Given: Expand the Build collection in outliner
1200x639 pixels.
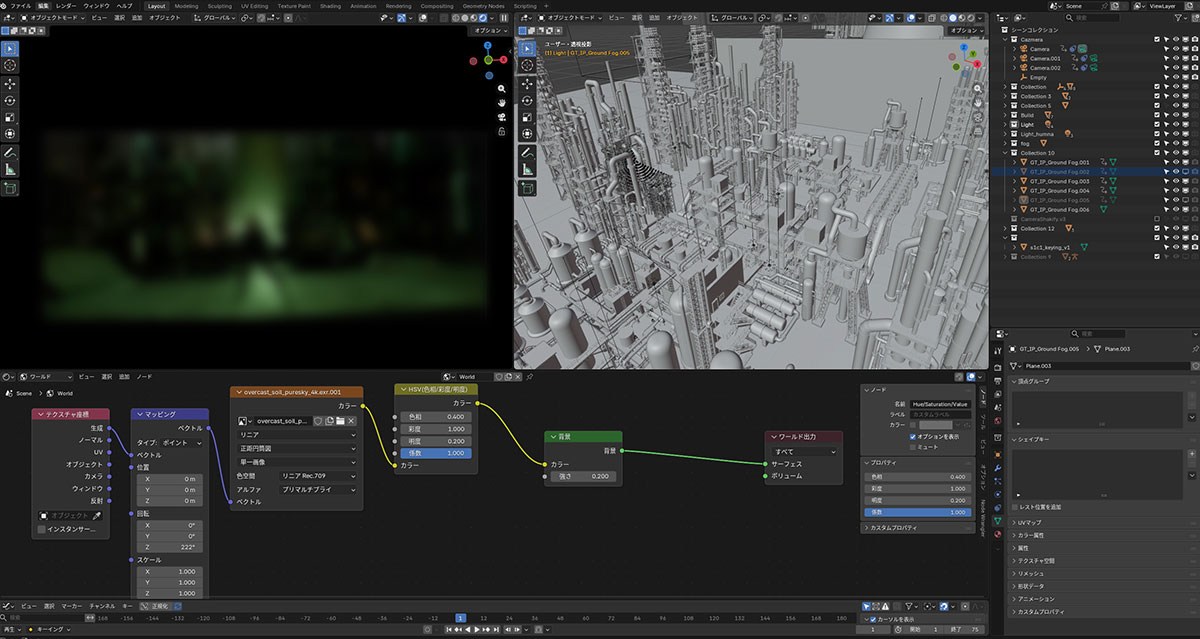Looking at the screenshot, I should point(1005,115).
